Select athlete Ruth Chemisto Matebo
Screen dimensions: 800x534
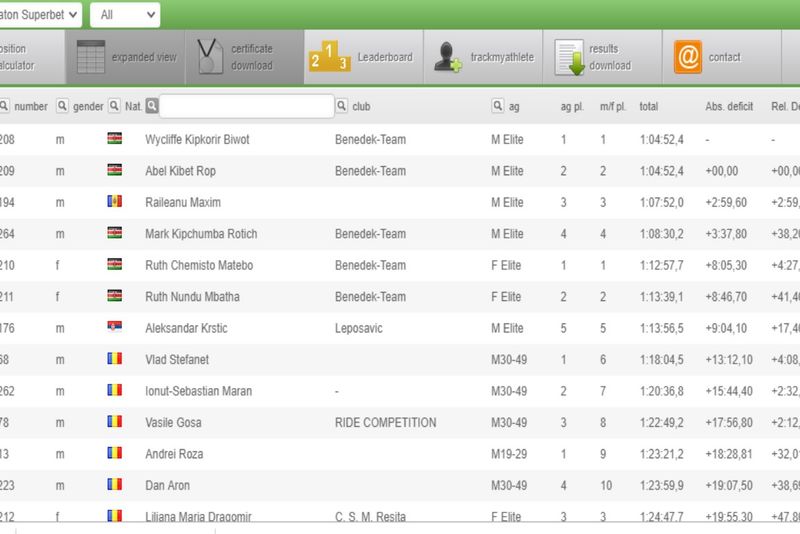click(x=198, y=265)
